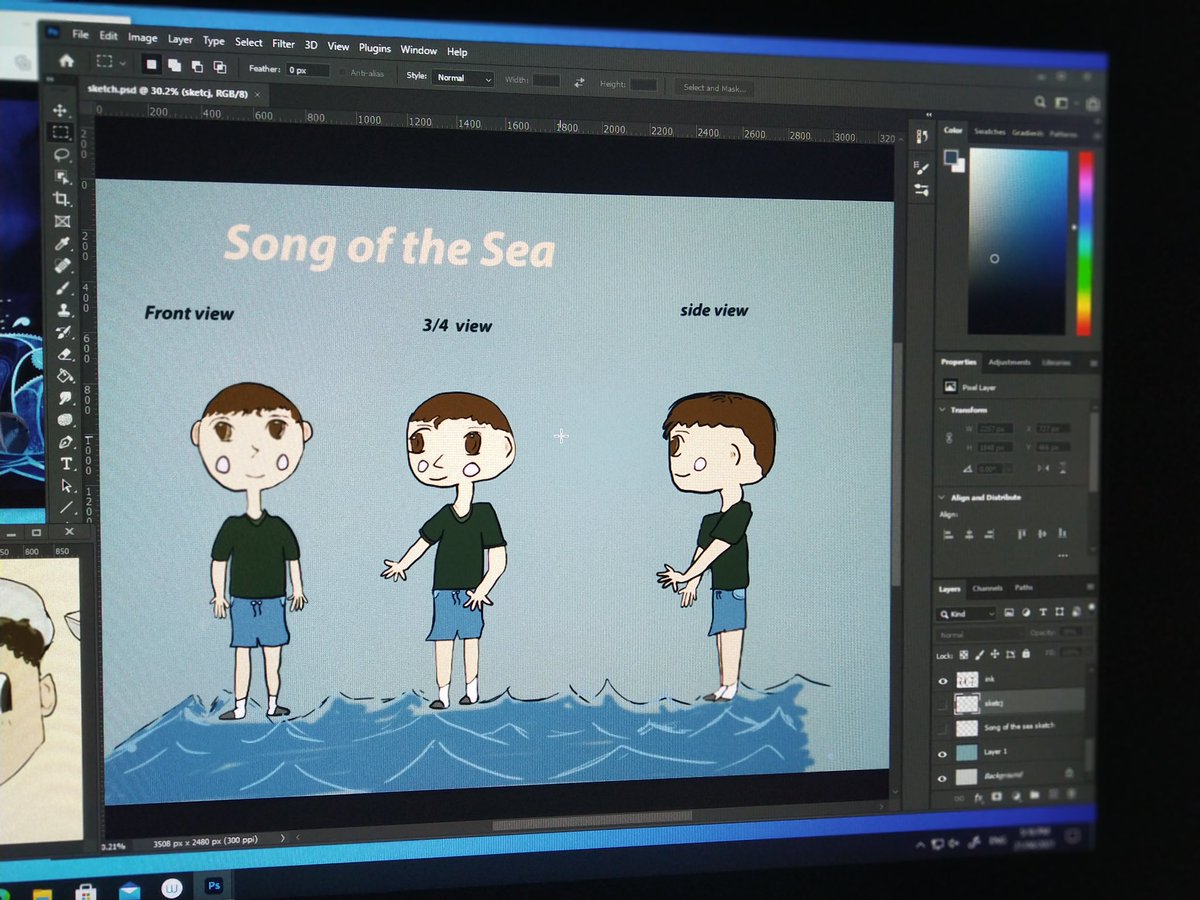This screenshot has width=1200, height=900.
Task: Hide Layer 1 visibility
Action: [x=942, y=754]
